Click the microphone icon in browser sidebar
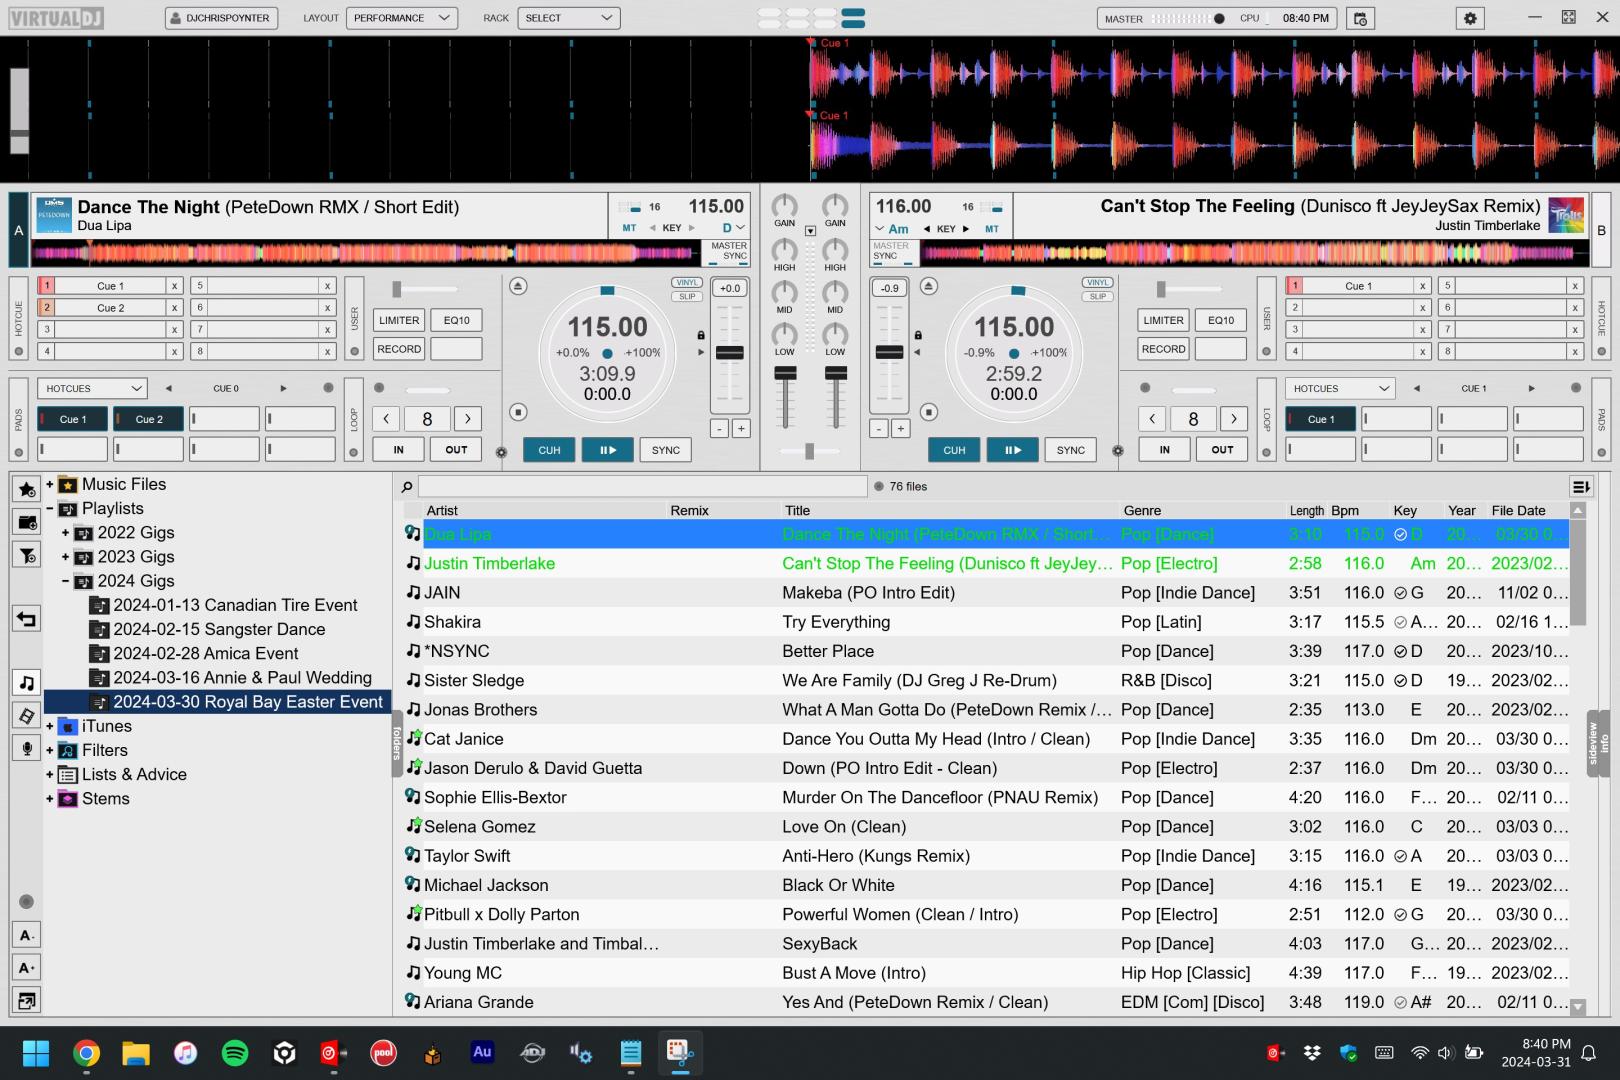Viewport: 1620px width, 1080px height. point(27,749)
